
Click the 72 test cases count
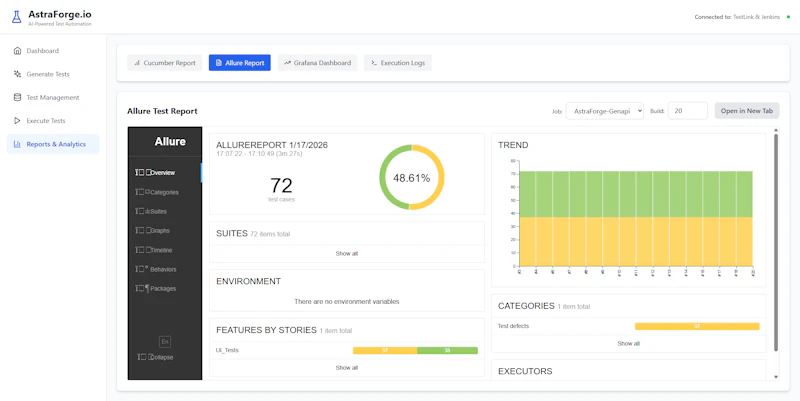point(281,188)
